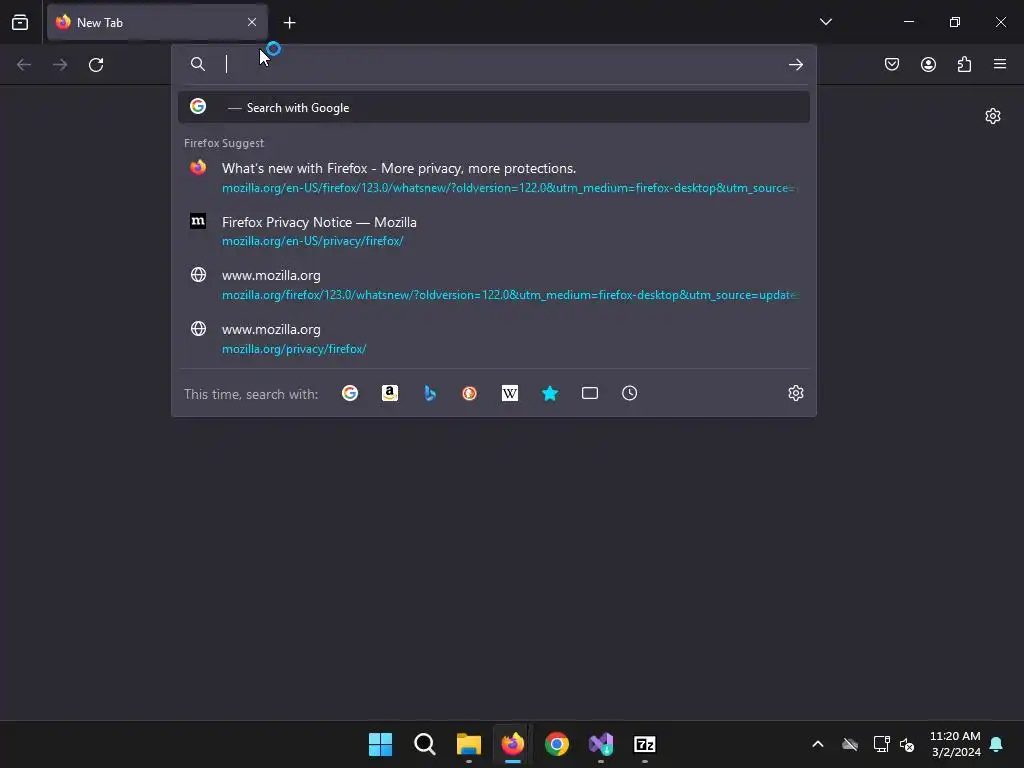
Task: Search in Bookmarks star icon
Action: (550, 393)
